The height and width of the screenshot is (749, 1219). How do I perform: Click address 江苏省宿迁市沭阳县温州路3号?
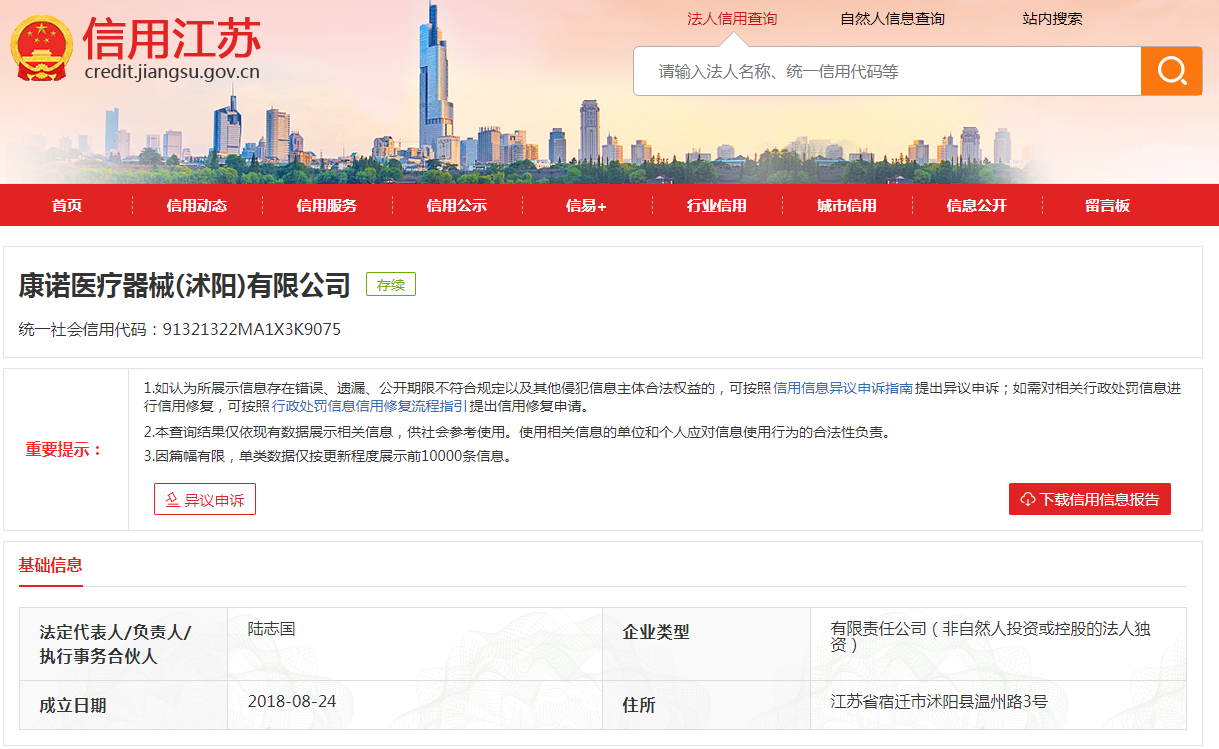click(x=939, y=701)
